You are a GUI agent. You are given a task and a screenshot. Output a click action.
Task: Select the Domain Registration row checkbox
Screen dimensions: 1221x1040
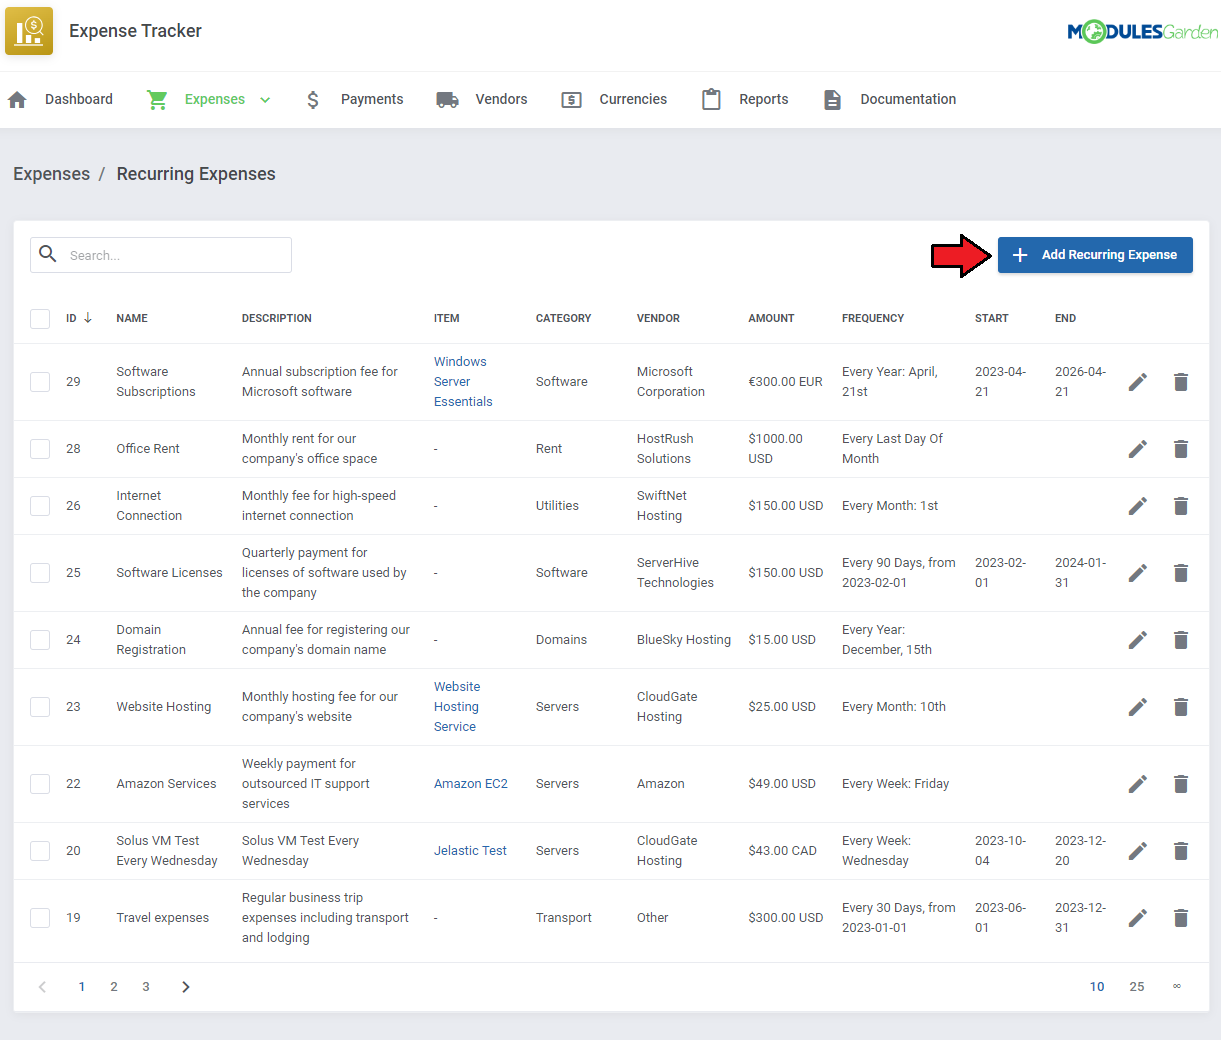(40, 640)
